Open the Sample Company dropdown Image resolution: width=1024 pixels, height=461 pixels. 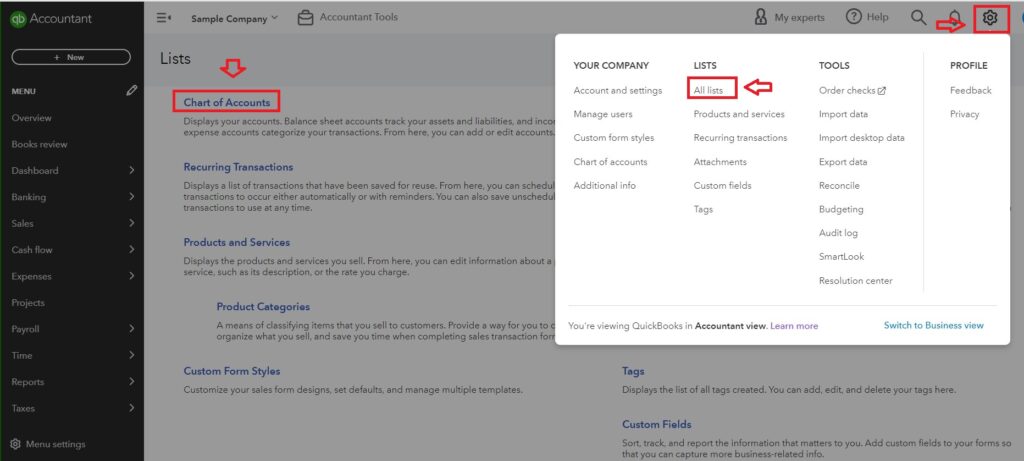234,18
